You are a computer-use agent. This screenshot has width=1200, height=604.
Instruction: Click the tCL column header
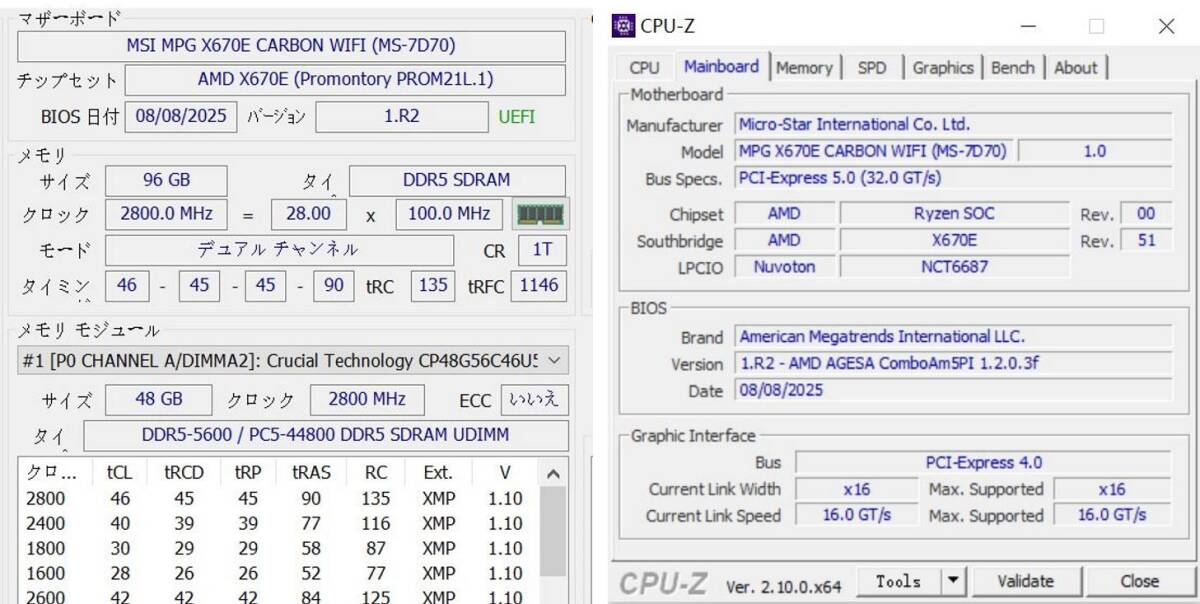119,473
